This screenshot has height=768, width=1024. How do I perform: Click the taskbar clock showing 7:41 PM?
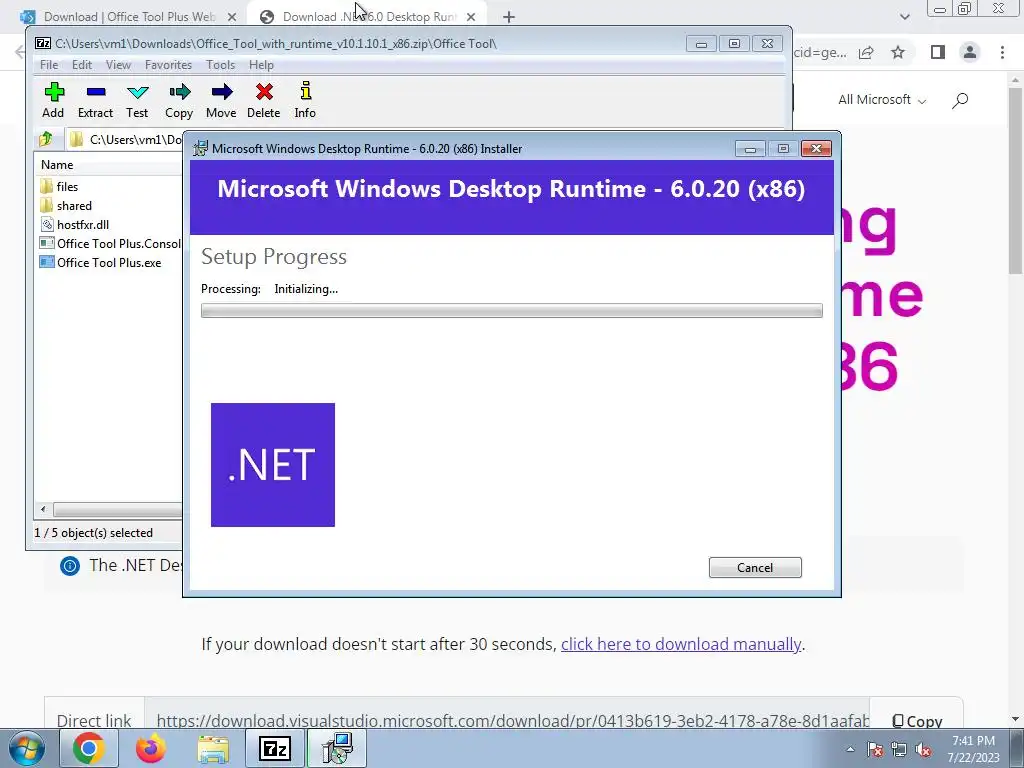(x=973, y=748)
